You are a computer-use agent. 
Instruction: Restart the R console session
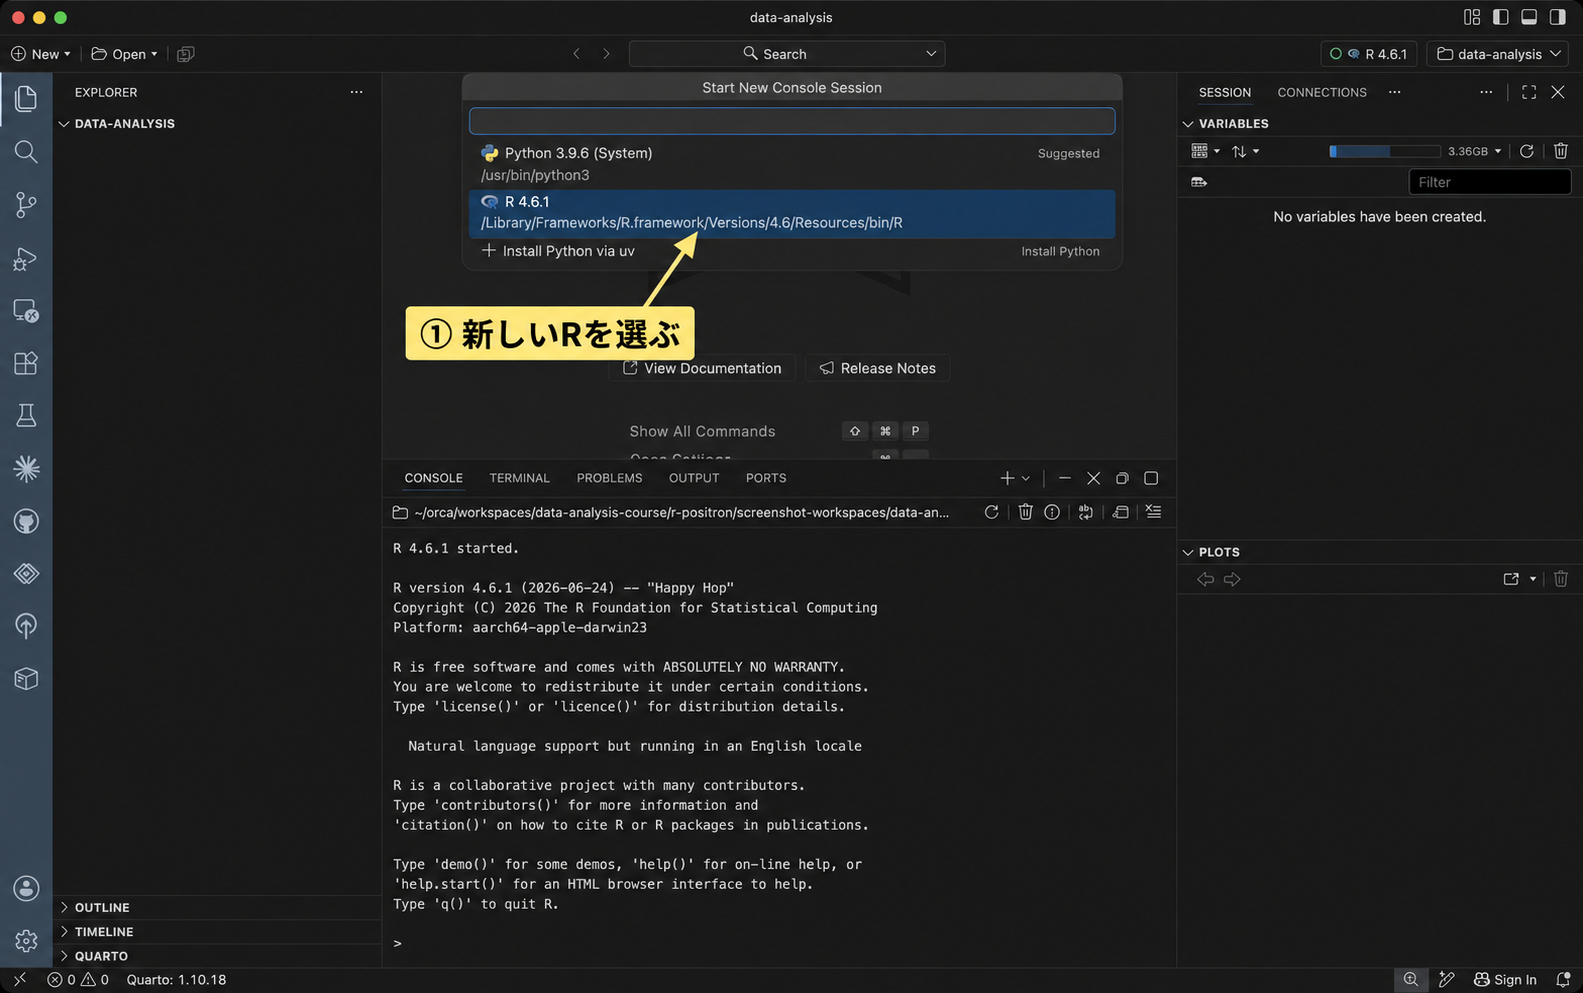coord(991,512)
